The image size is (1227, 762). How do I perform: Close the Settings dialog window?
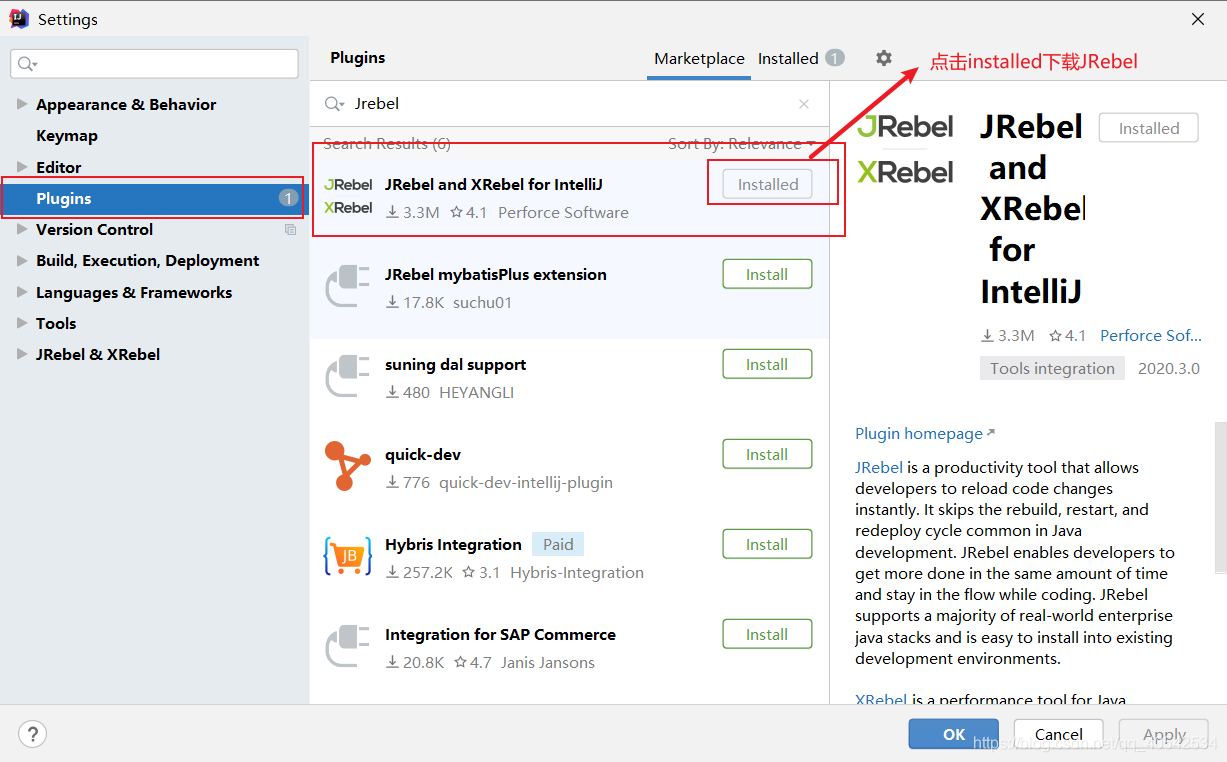pos(1198,19)
